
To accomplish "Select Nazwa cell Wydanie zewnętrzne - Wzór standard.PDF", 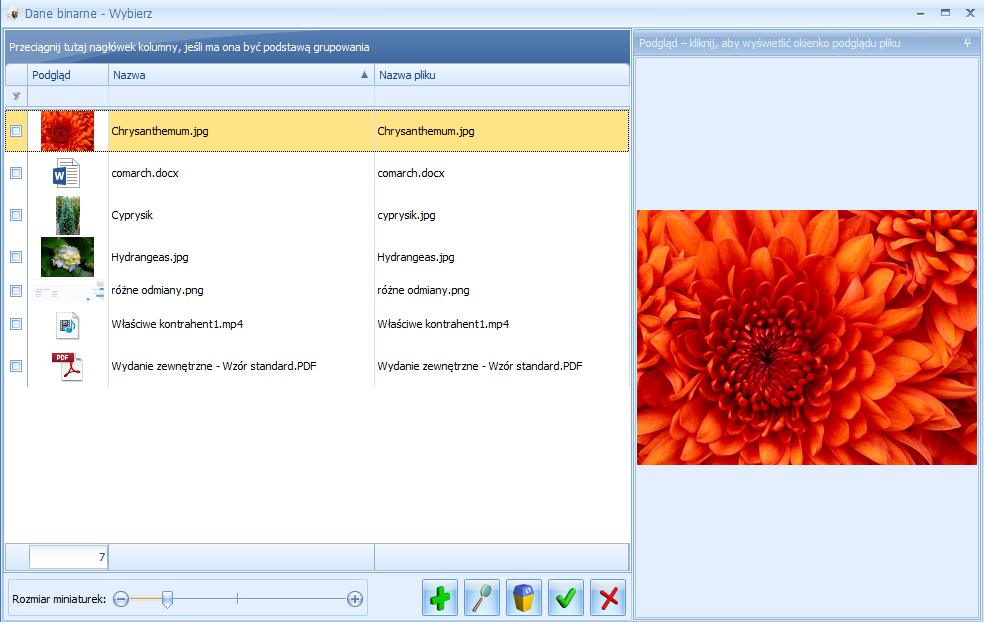I will point(241,366).
